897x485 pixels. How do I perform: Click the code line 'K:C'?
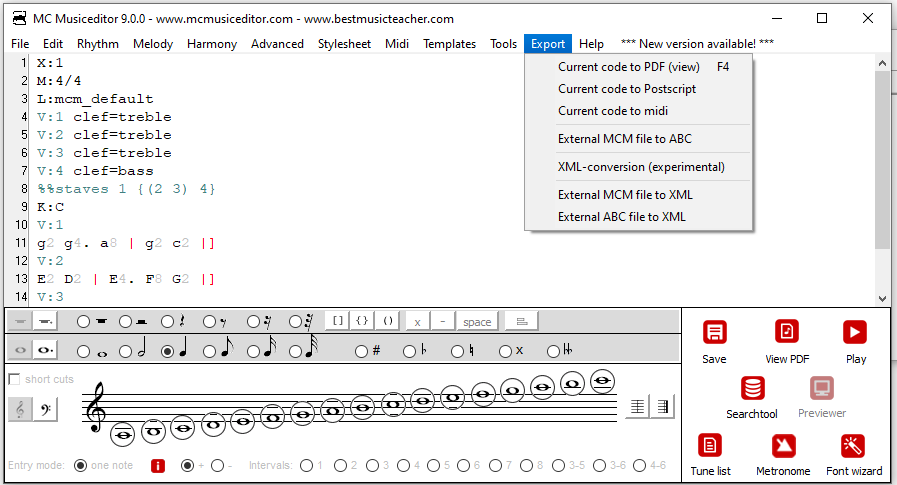pyautogui.click(x=50, y=207)
